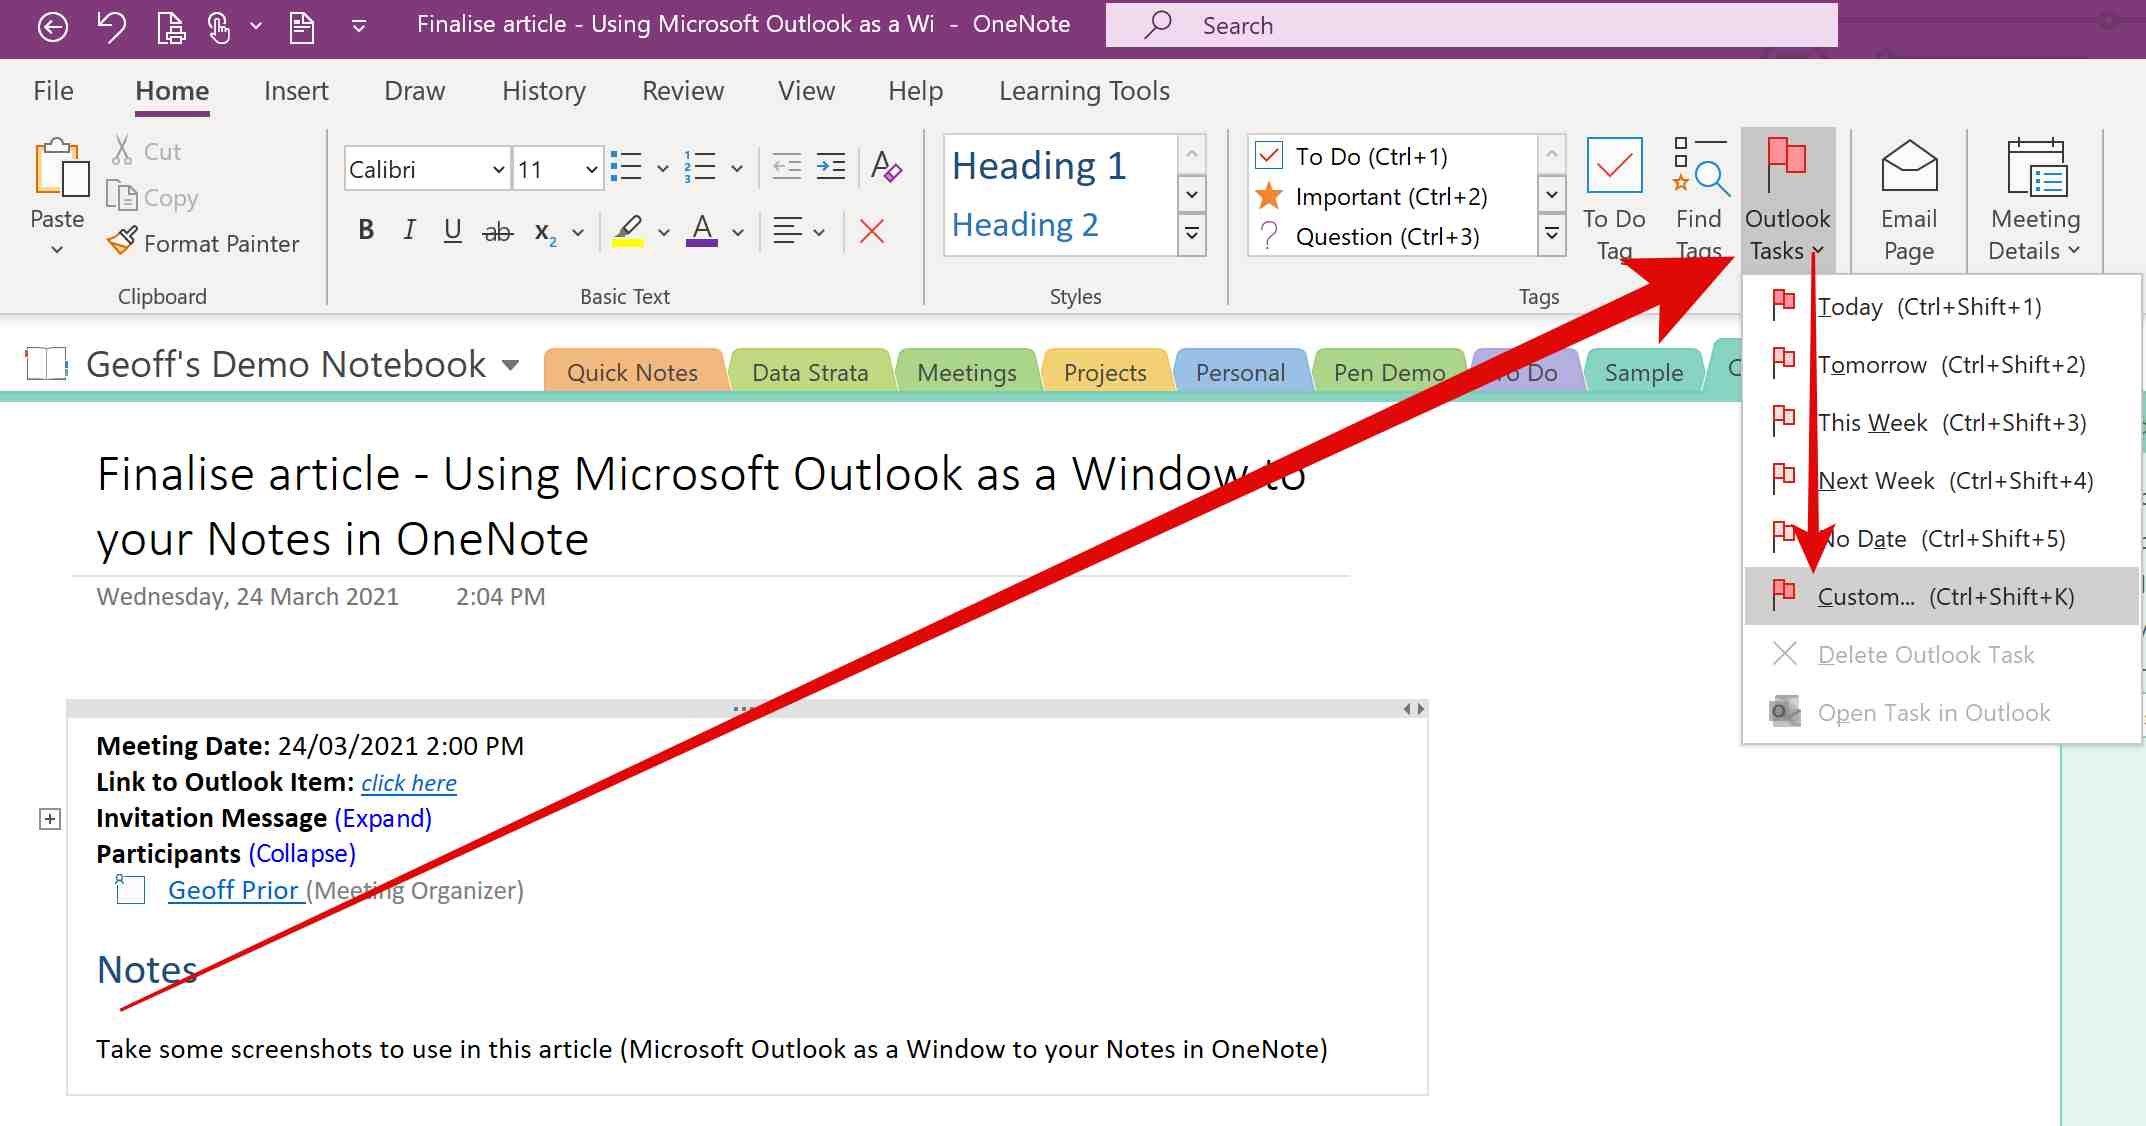Open Geoff's Demo Notebook dropdown
Screen dimensions: 2146x1126
click(510, 365)
